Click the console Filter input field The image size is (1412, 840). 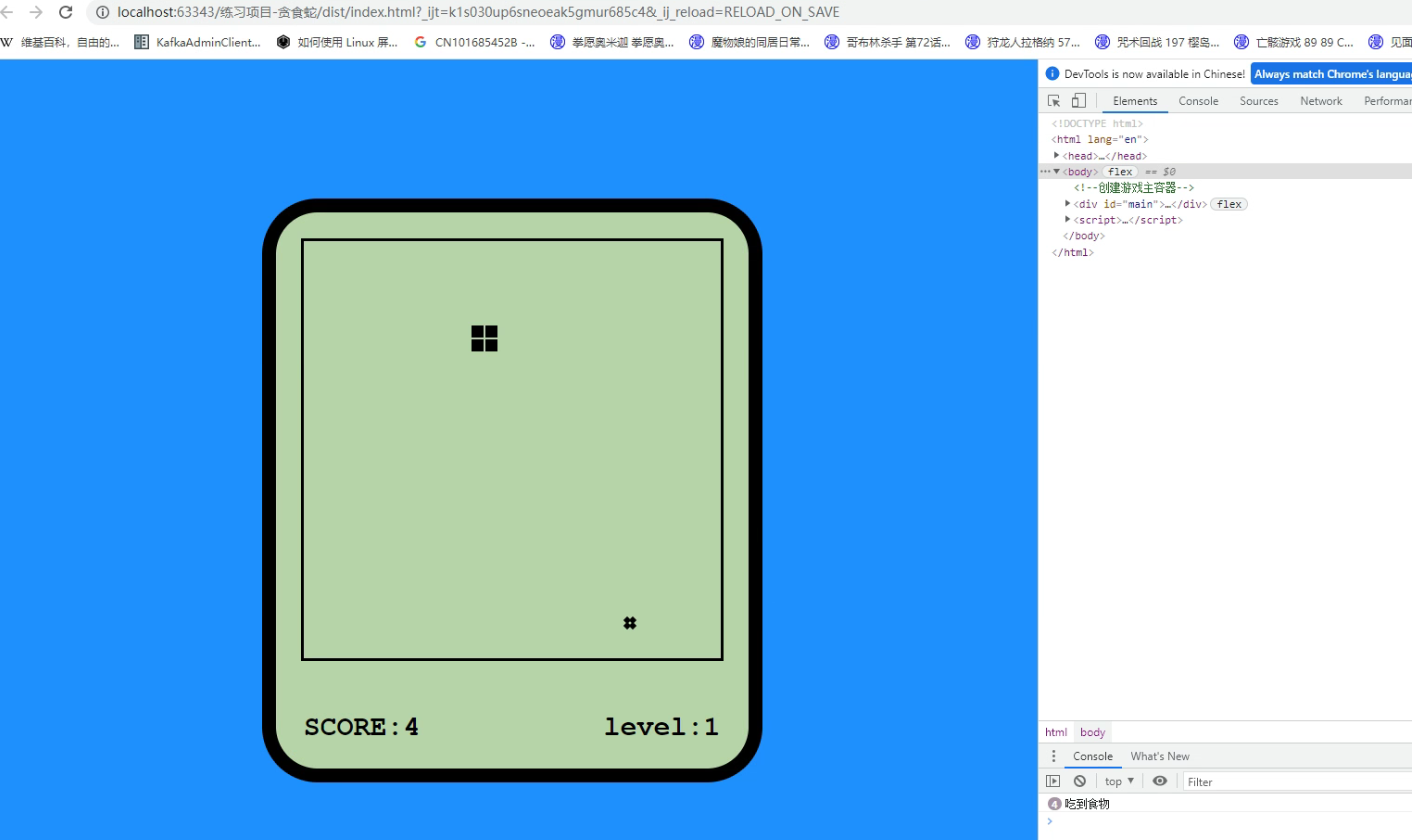[x=1298, y=782]
